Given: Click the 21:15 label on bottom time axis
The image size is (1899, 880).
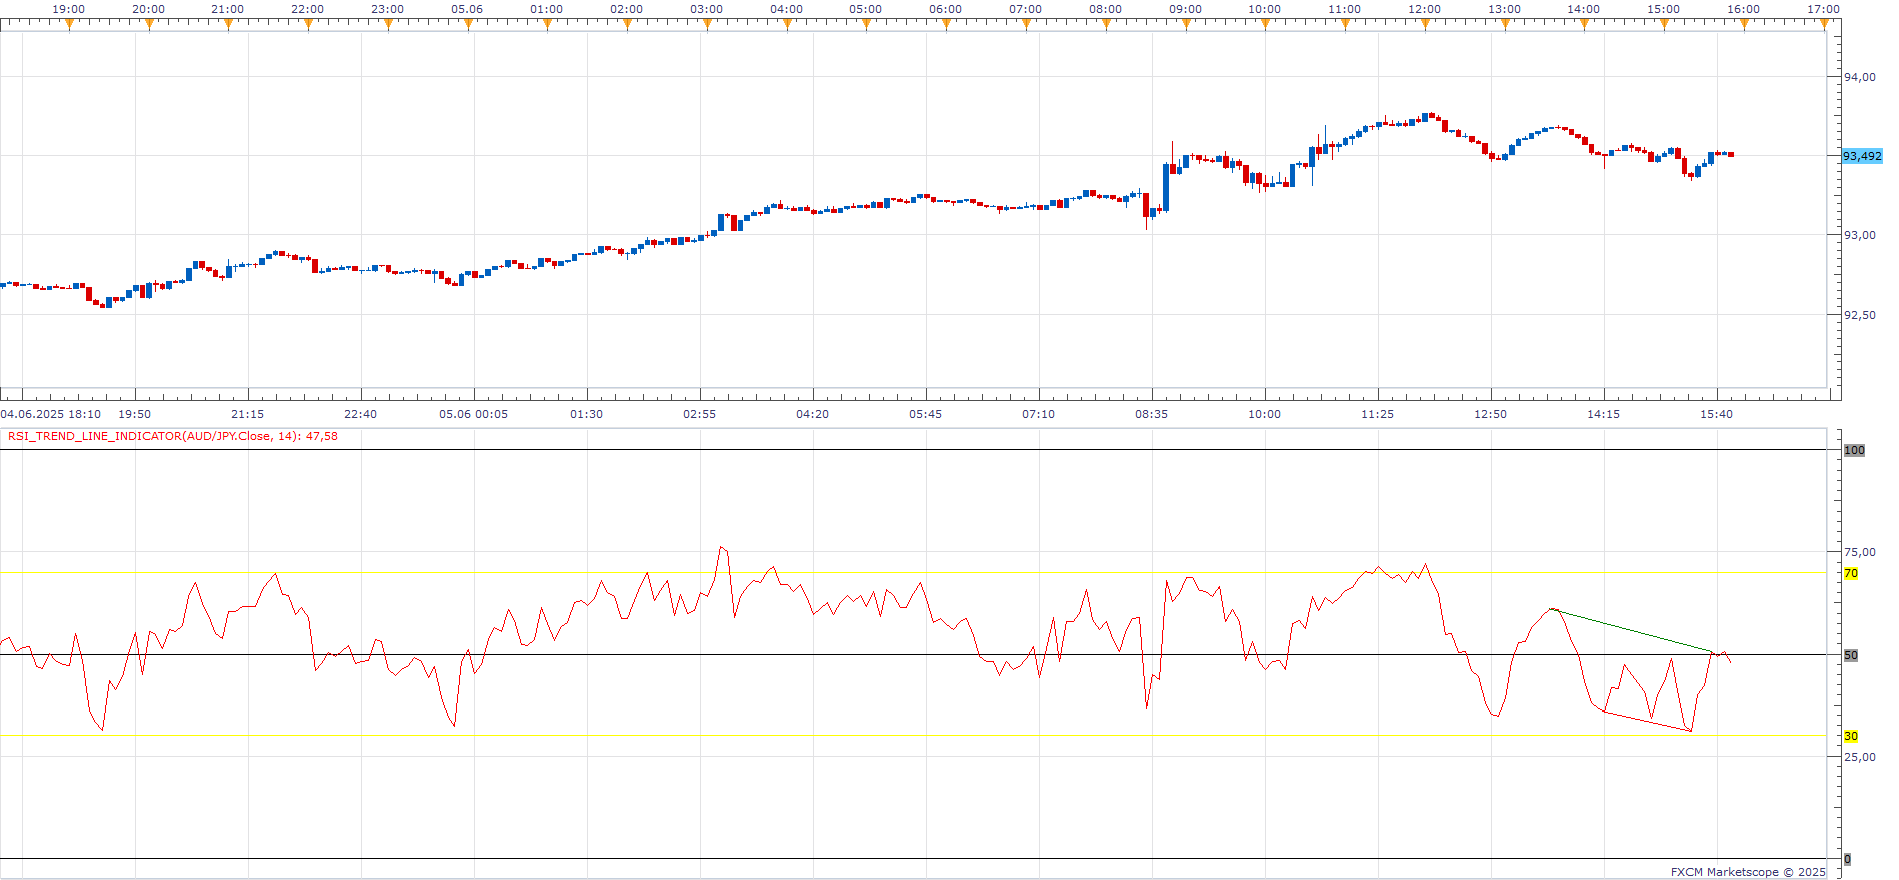Looking at the screenshot, I should click(x=248, y=414).
